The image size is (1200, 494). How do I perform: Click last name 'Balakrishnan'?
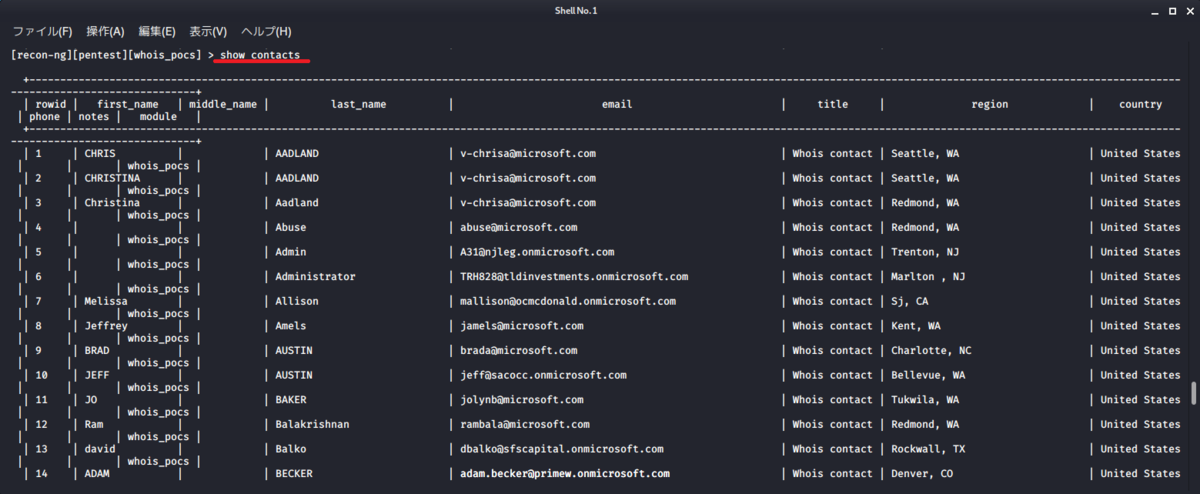tap(312, 425)
